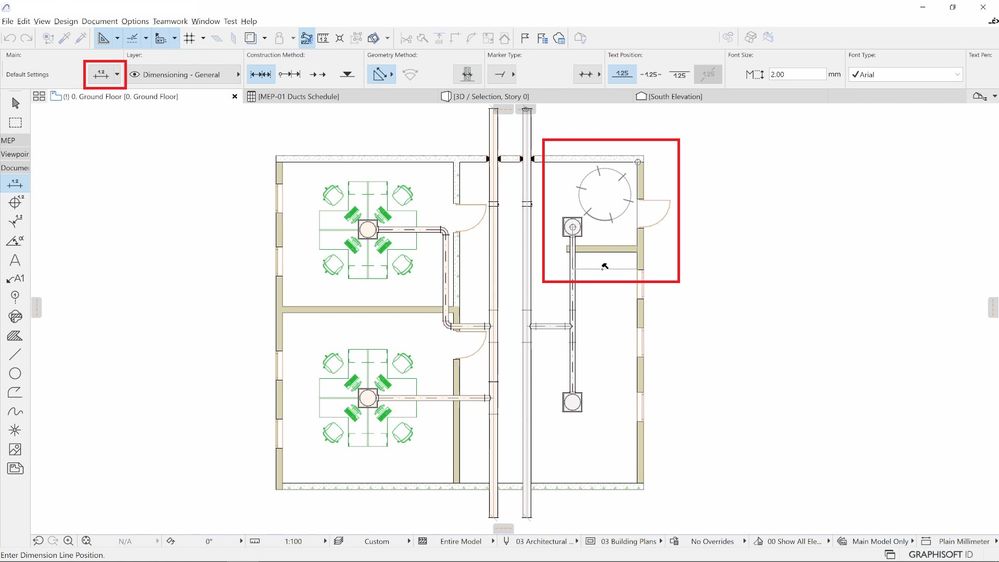Image resolution: width=999 pixels, height=562 pixels.
Task: Open the Teamwork menu
Action: (x=170, y=21)
